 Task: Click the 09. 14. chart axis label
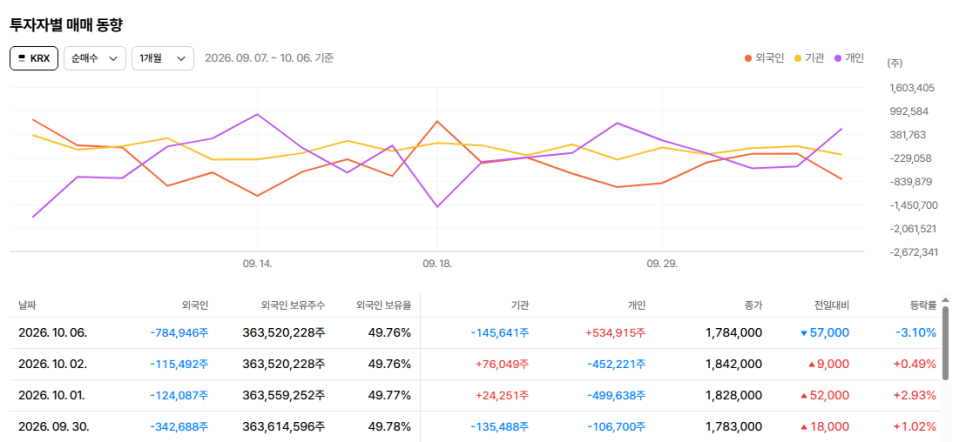click(257, 264)
